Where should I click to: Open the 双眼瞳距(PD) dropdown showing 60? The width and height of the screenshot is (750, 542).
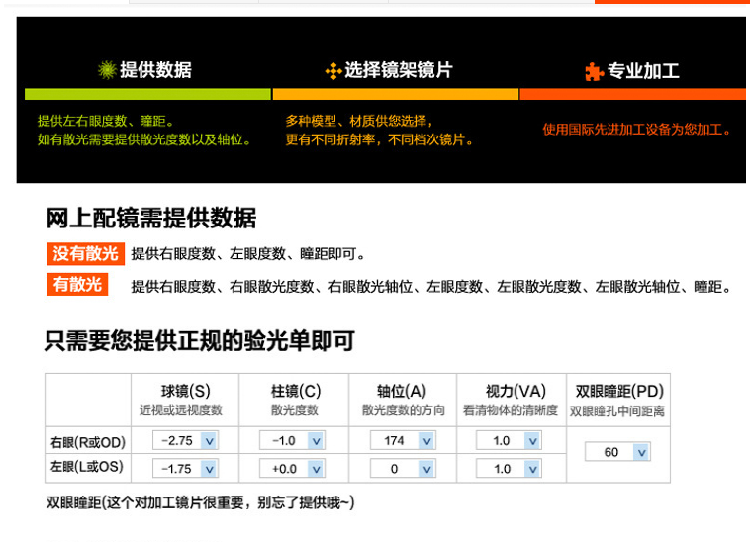tap(618, 452)
